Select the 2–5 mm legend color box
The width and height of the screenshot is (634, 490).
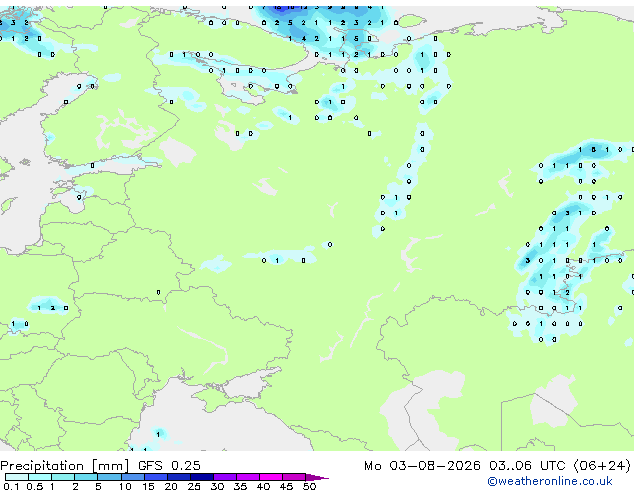pos(86,477)
